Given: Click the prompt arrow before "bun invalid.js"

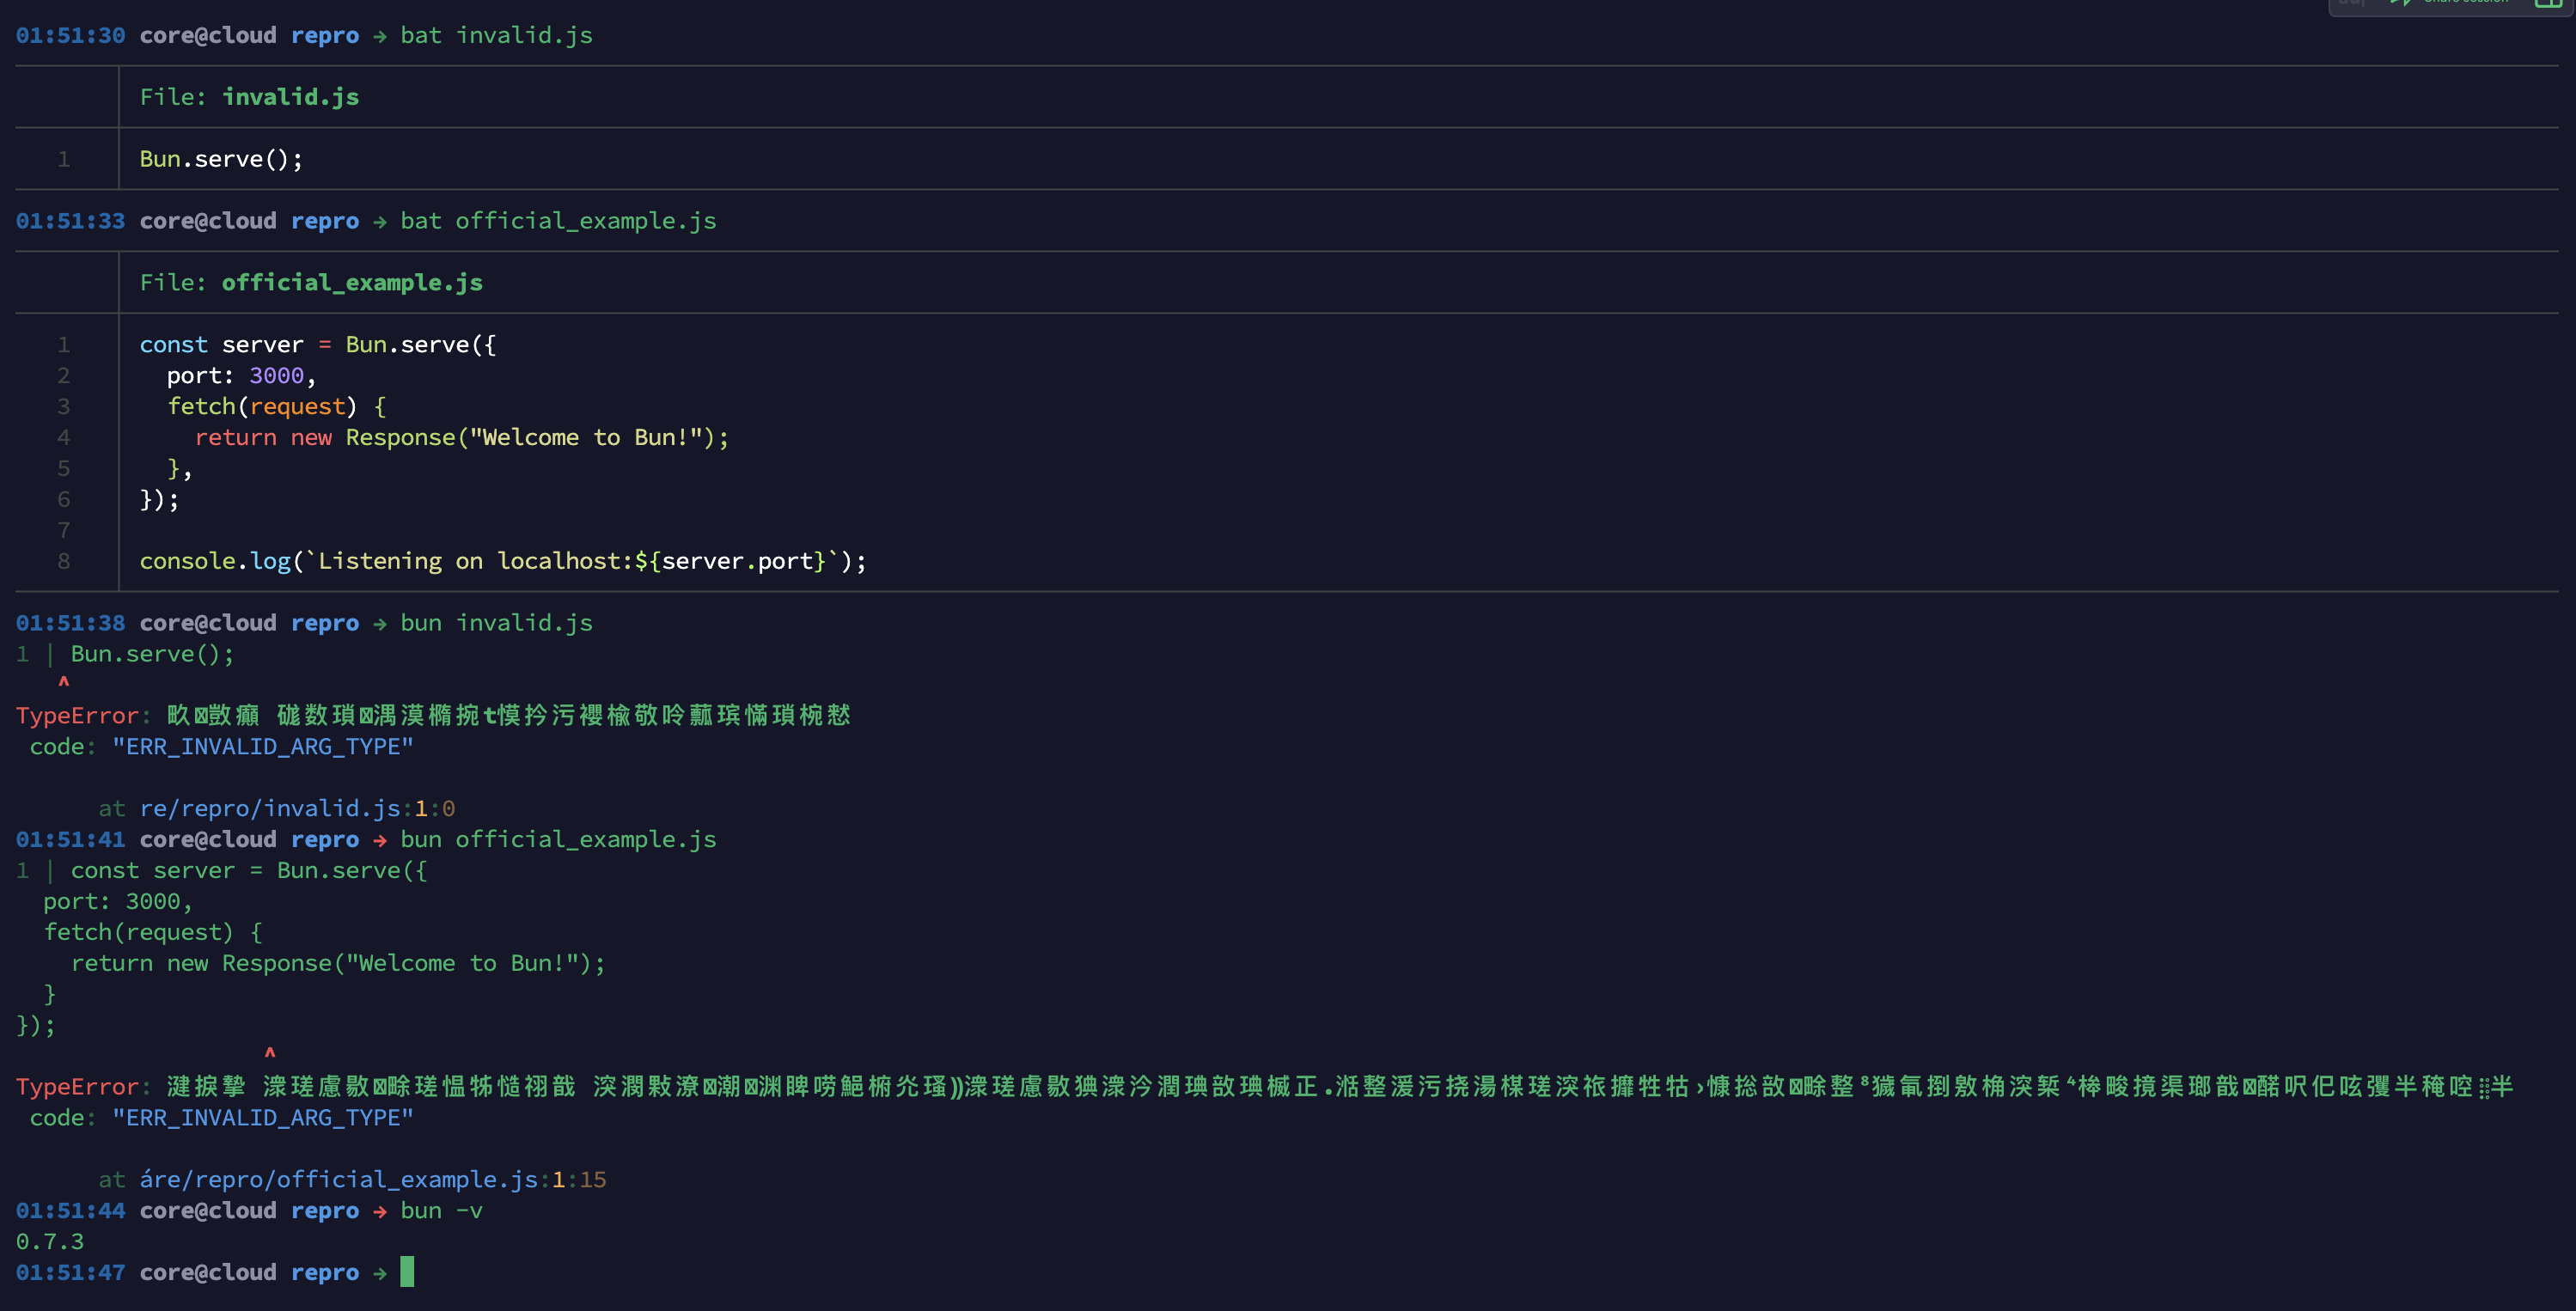Looking at the screenshot, I should 380,623.
